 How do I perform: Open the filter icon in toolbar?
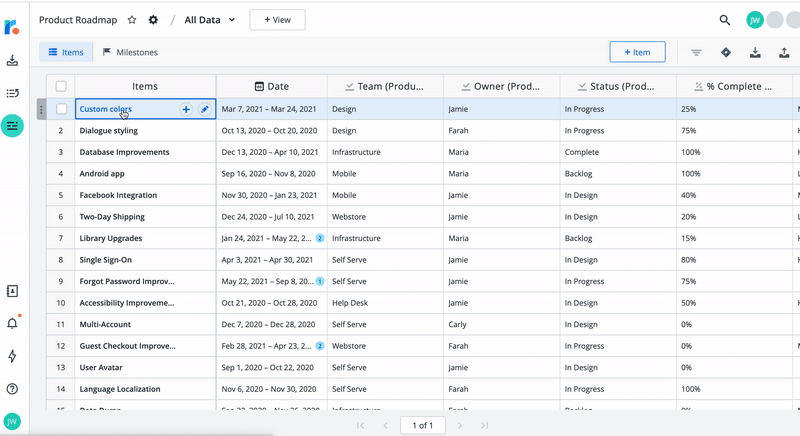click(x=696, y=53)
